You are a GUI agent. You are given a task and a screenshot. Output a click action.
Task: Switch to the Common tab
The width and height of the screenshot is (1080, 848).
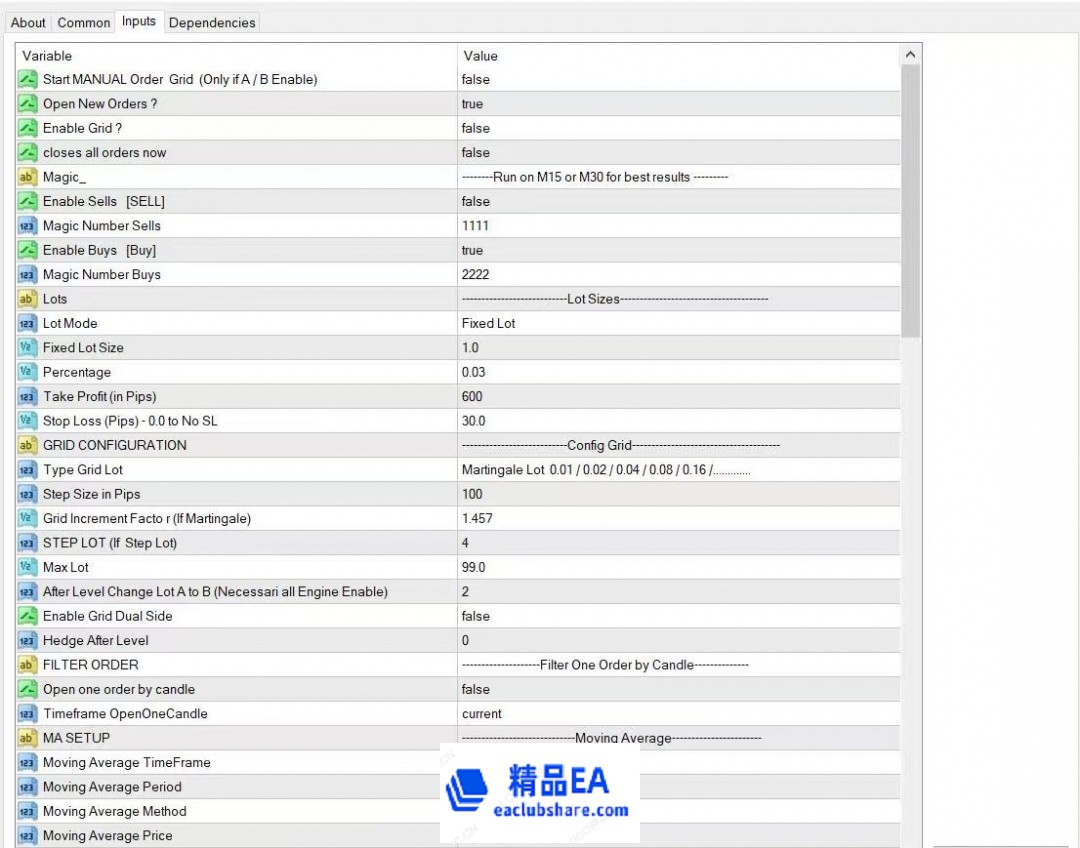[x=84, y=22]
